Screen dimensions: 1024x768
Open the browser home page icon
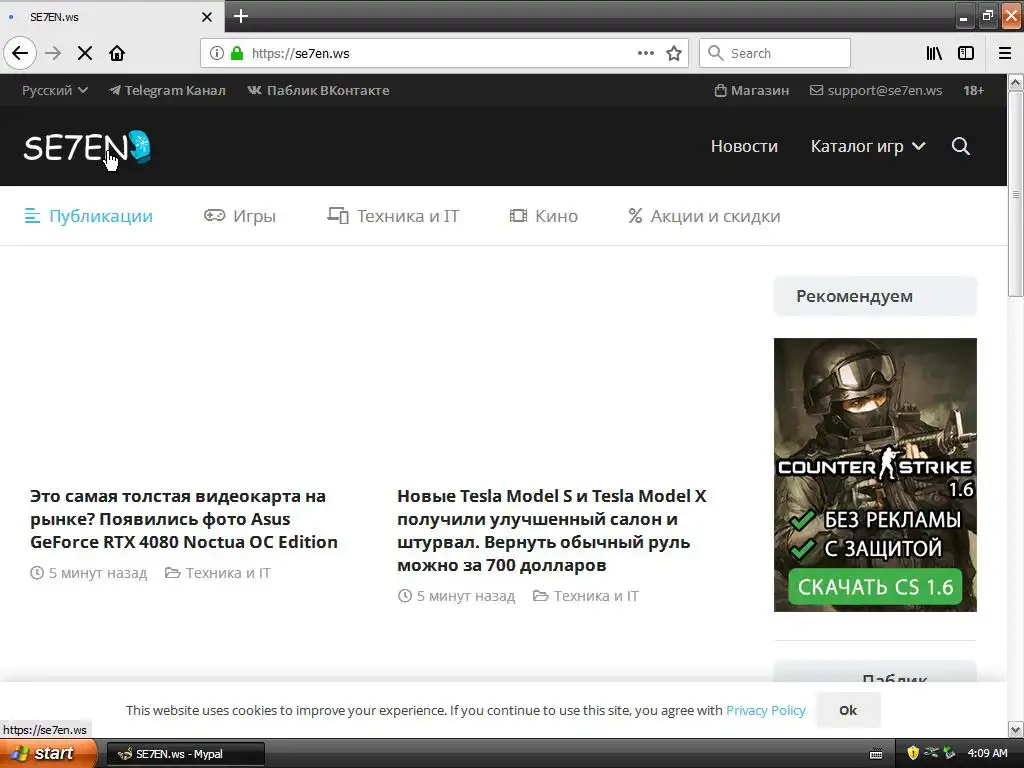pos(117,53)
